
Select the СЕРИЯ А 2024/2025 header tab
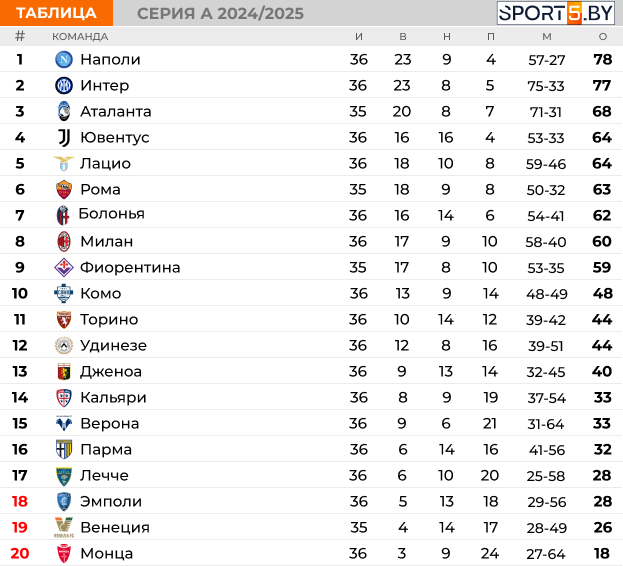click(221, 14)
